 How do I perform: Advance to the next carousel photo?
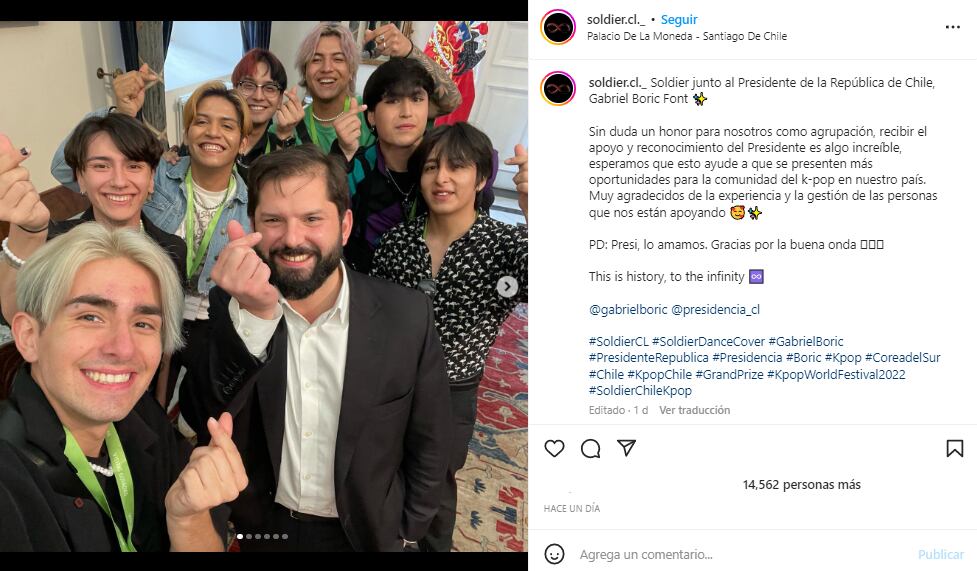coord(507,287)
